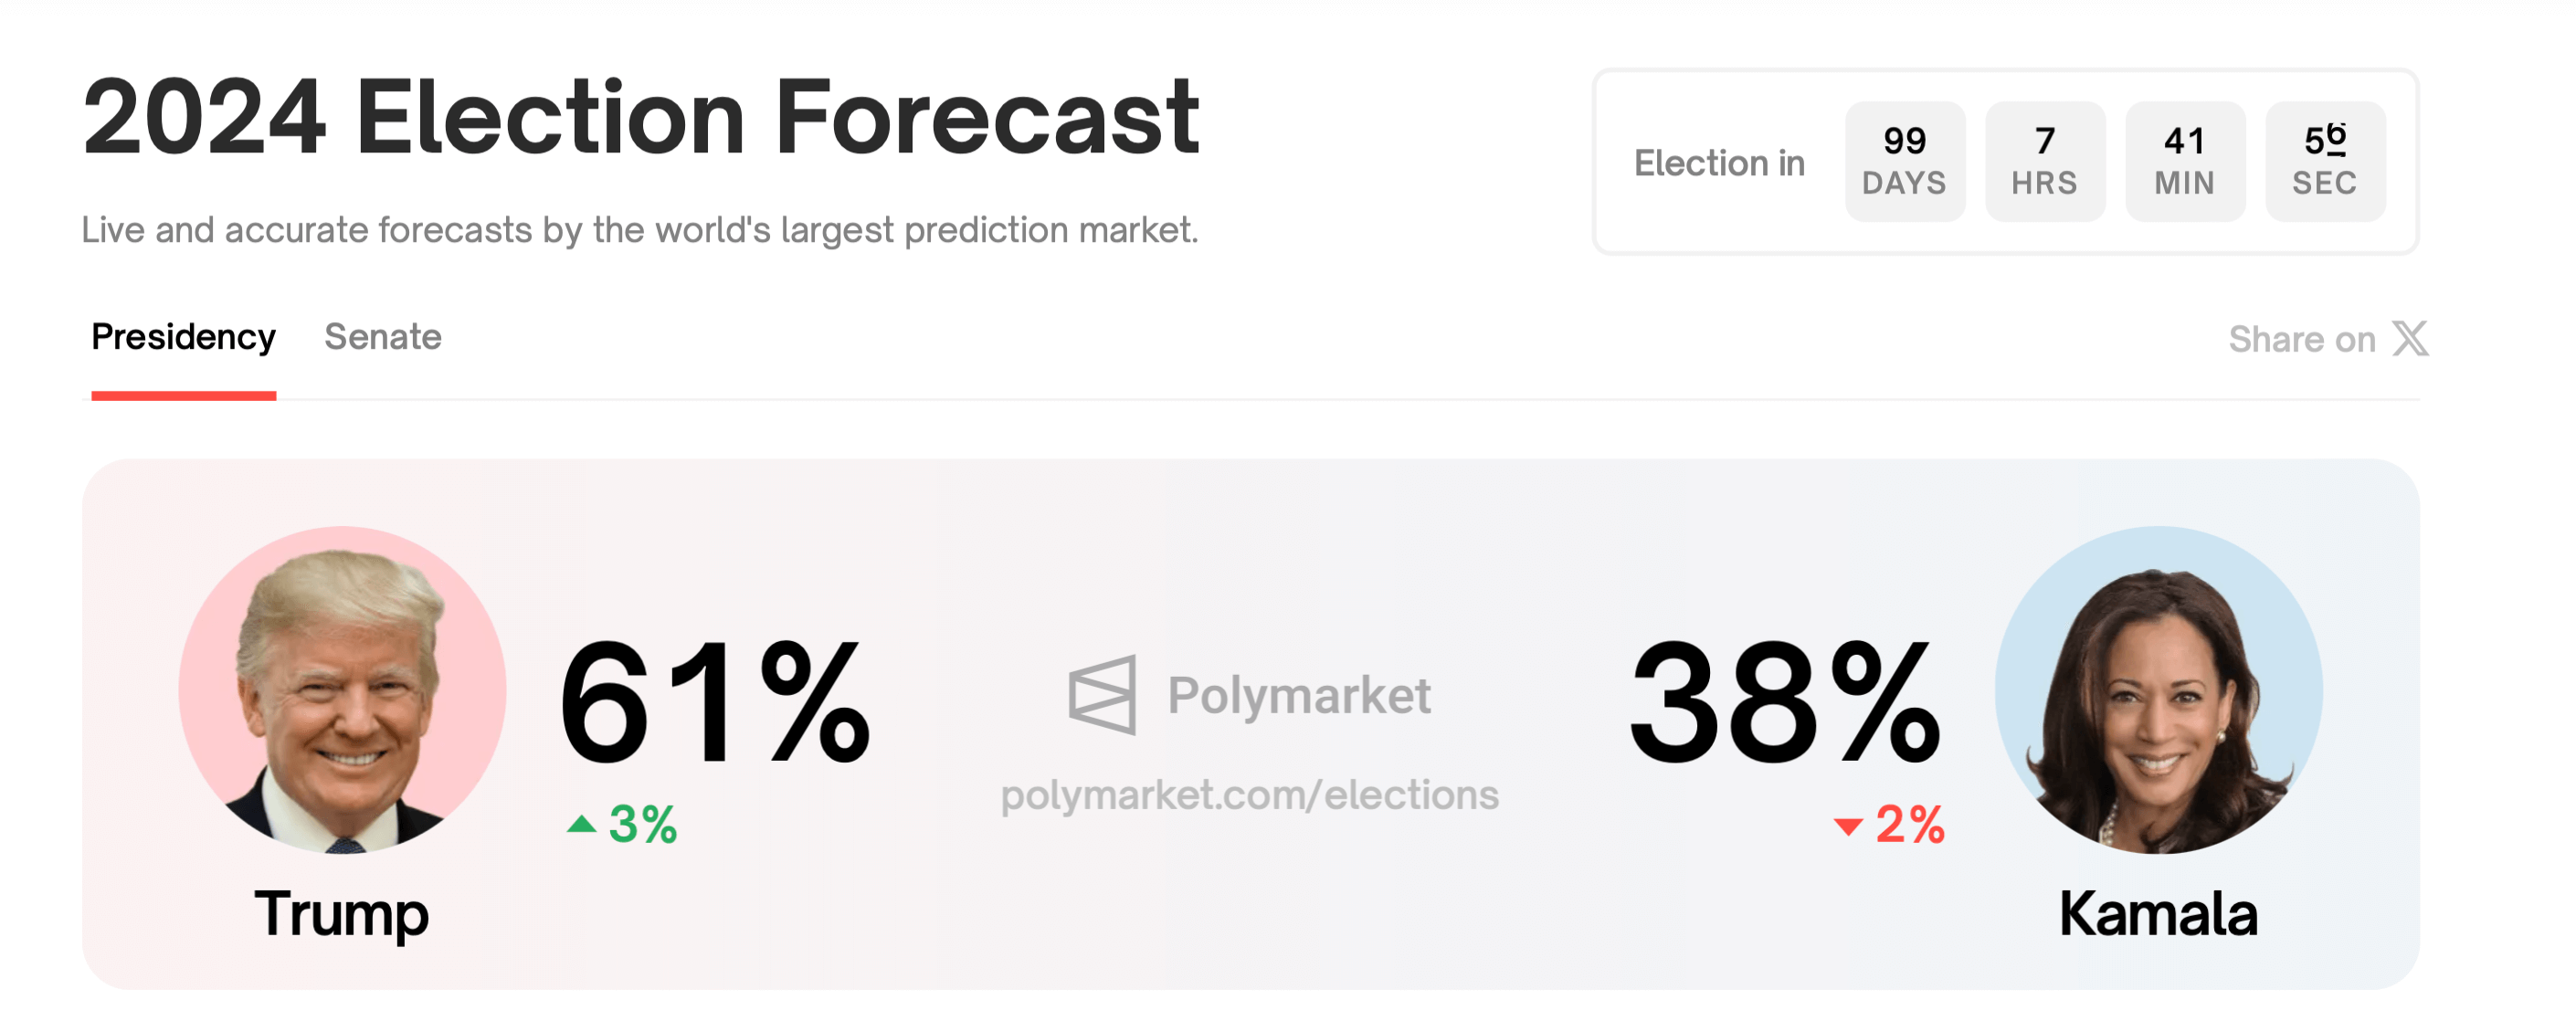Open polymarket.com/elections link

pyautogui.click(x=1250, y=795)
